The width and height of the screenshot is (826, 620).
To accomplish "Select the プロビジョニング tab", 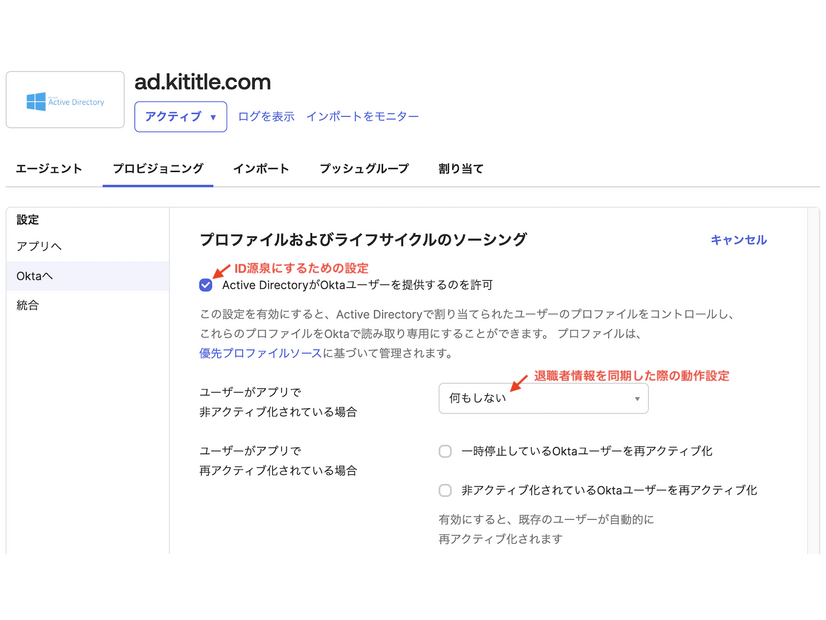I will pos(157,169).
